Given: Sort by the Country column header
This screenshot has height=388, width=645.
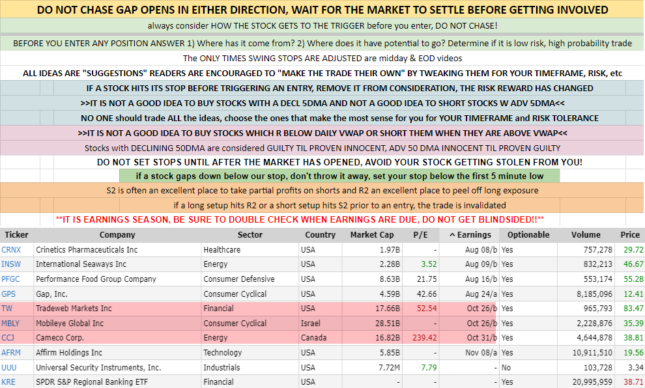Looking at the screenshot, I should coord(320,235).
